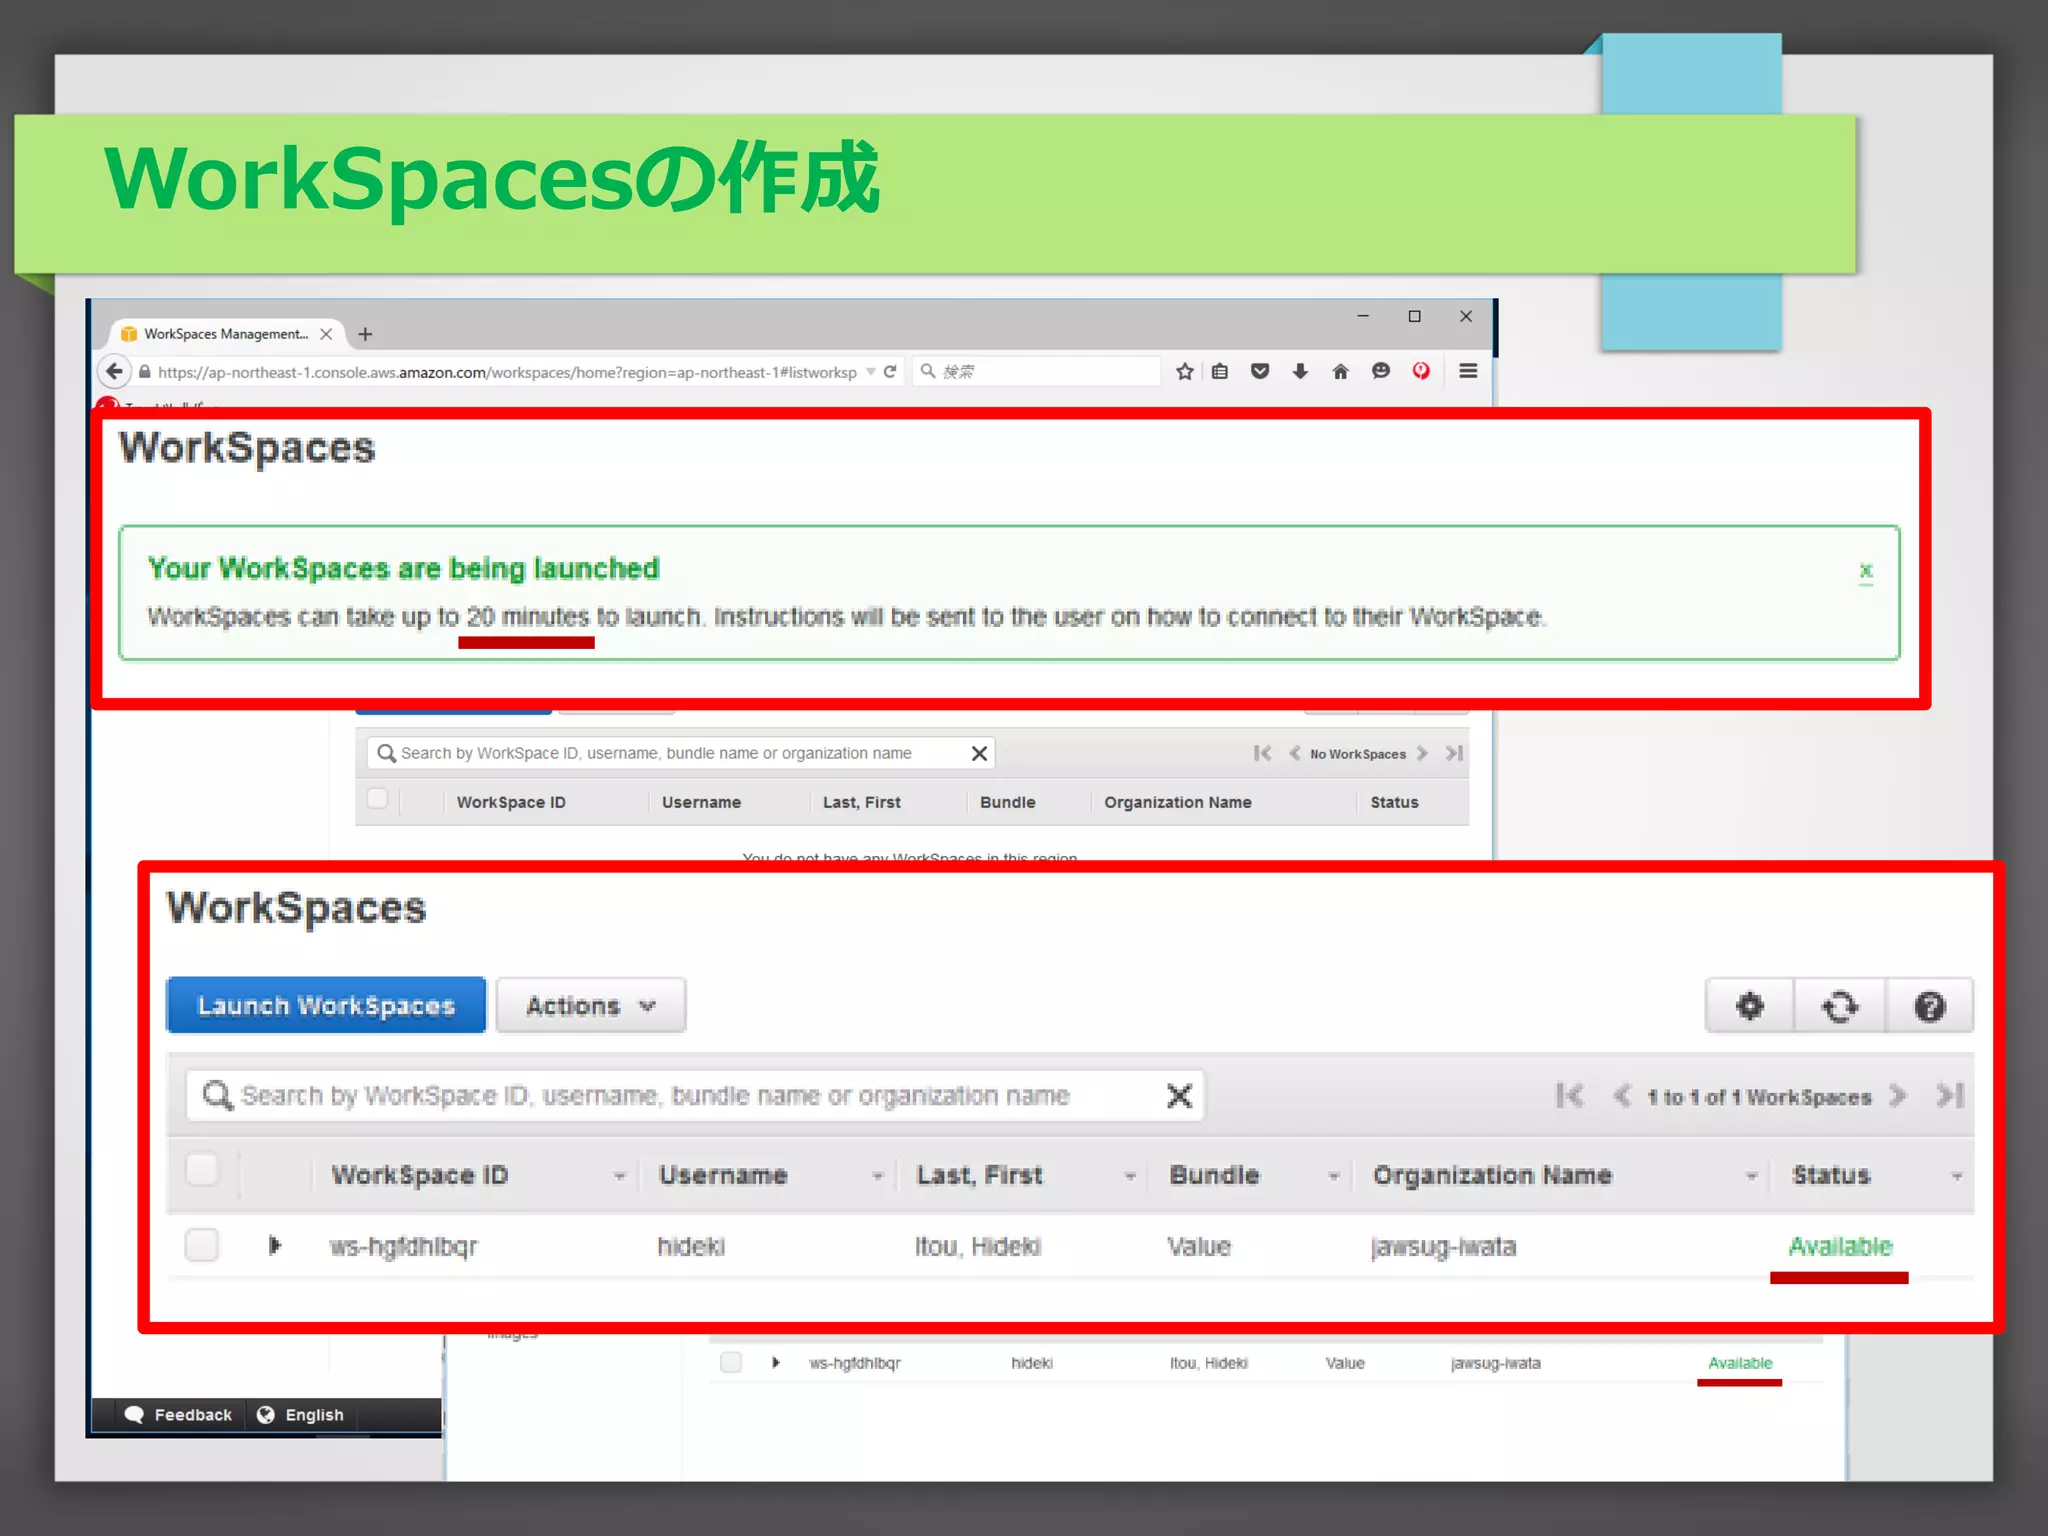Click the Launch WorkSpaces button
Viewport: 2048px width, 1536px height.
click(x=326, y=1005)
